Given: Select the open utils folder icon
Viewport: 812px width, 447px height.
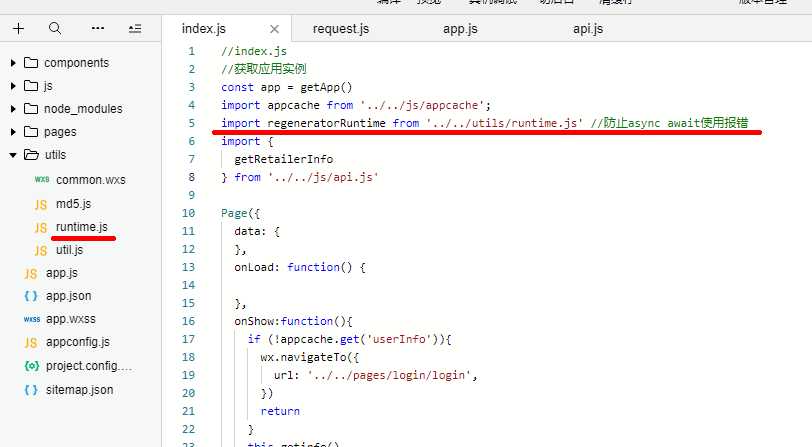Looking at the screenshot, I should 31,154.
